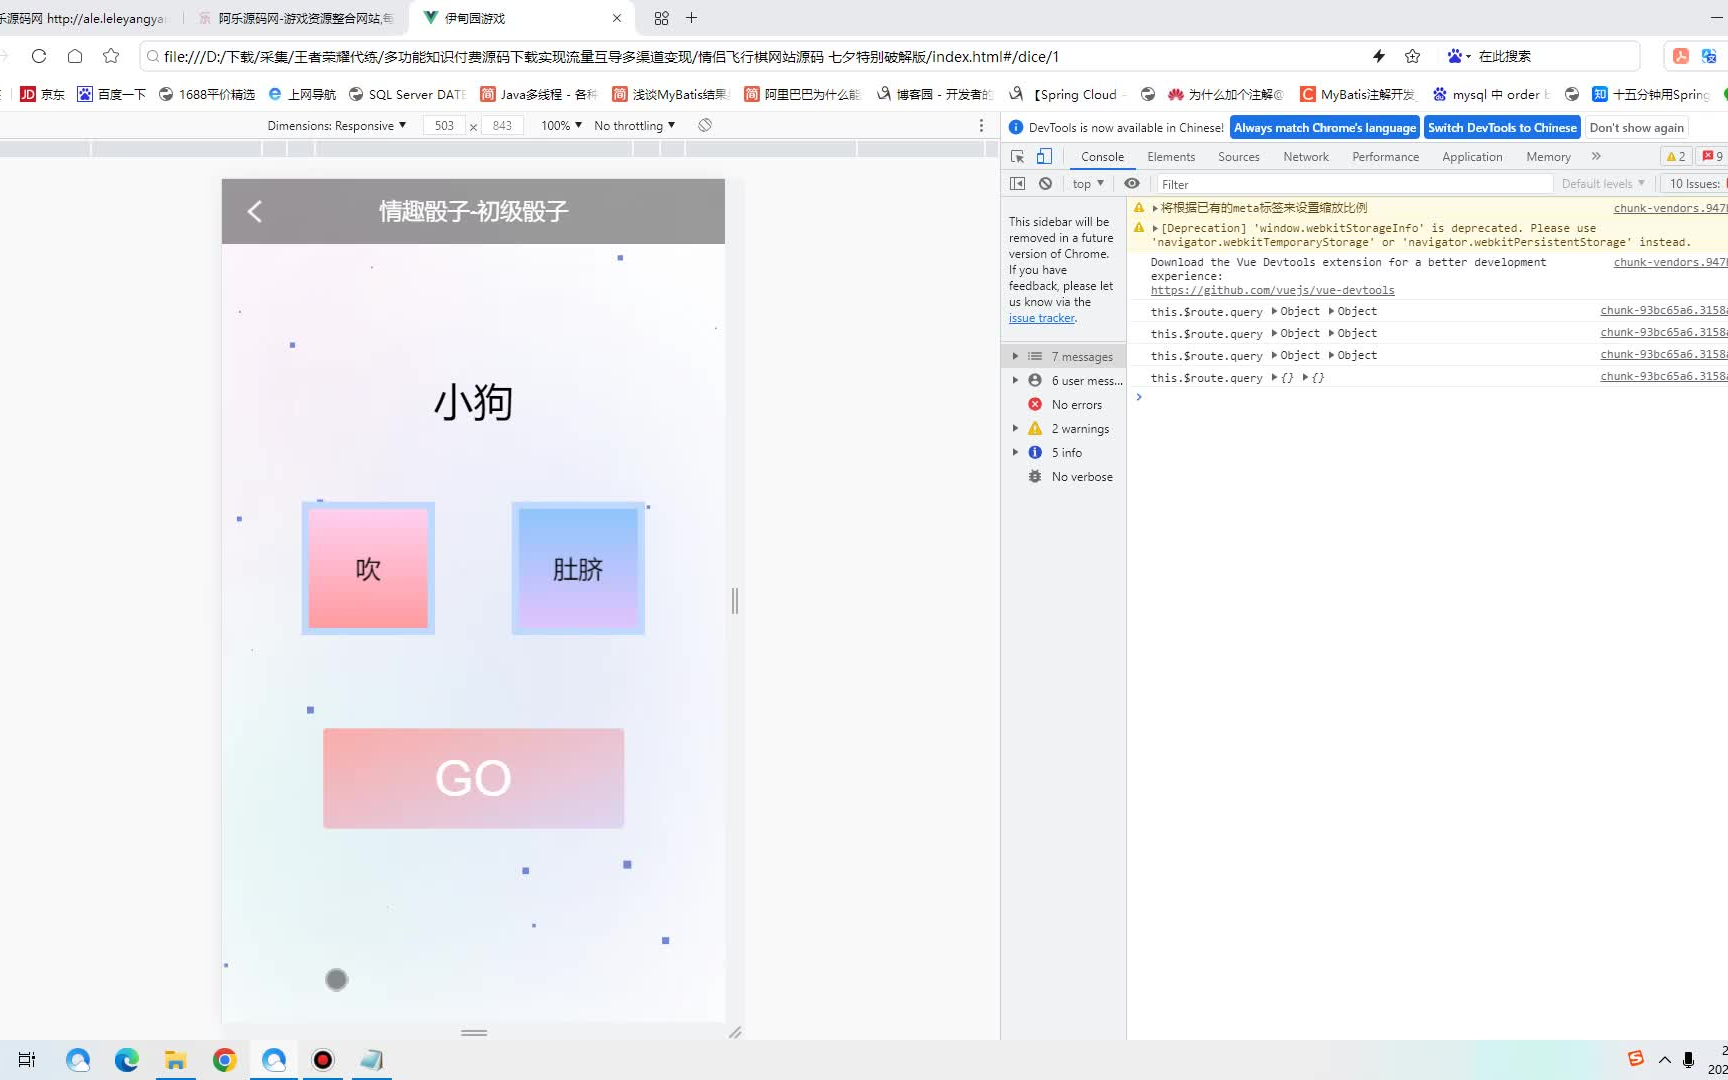Screen dimensions: 1728x1080
Task: Open the Edge browser taskbar icon
Action: pos(127,1060)
